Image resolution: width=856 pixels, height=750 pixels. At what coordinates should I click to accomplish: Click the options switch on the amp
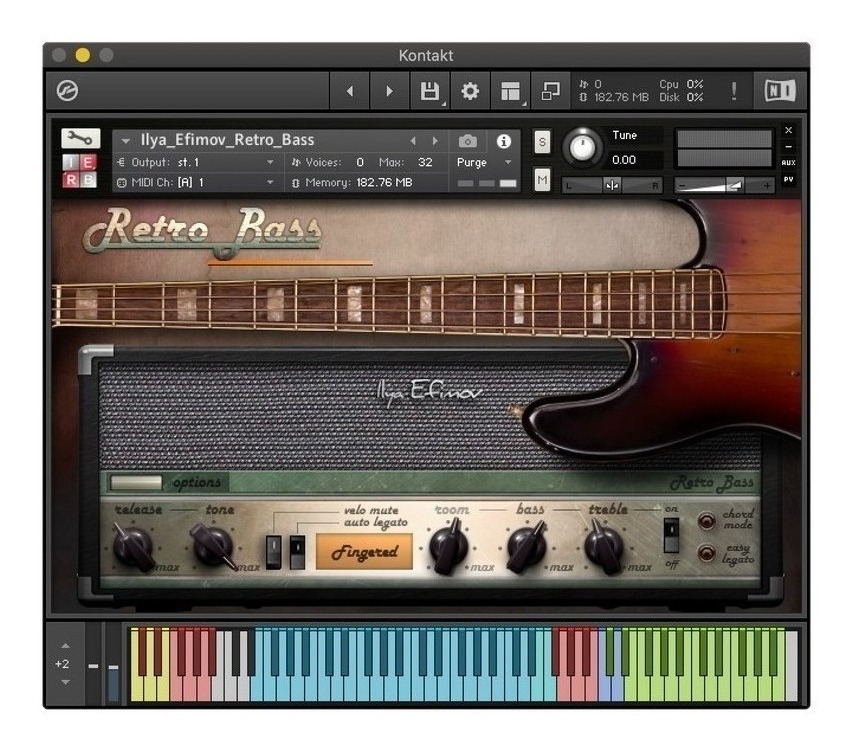click(x=136, y=483)
